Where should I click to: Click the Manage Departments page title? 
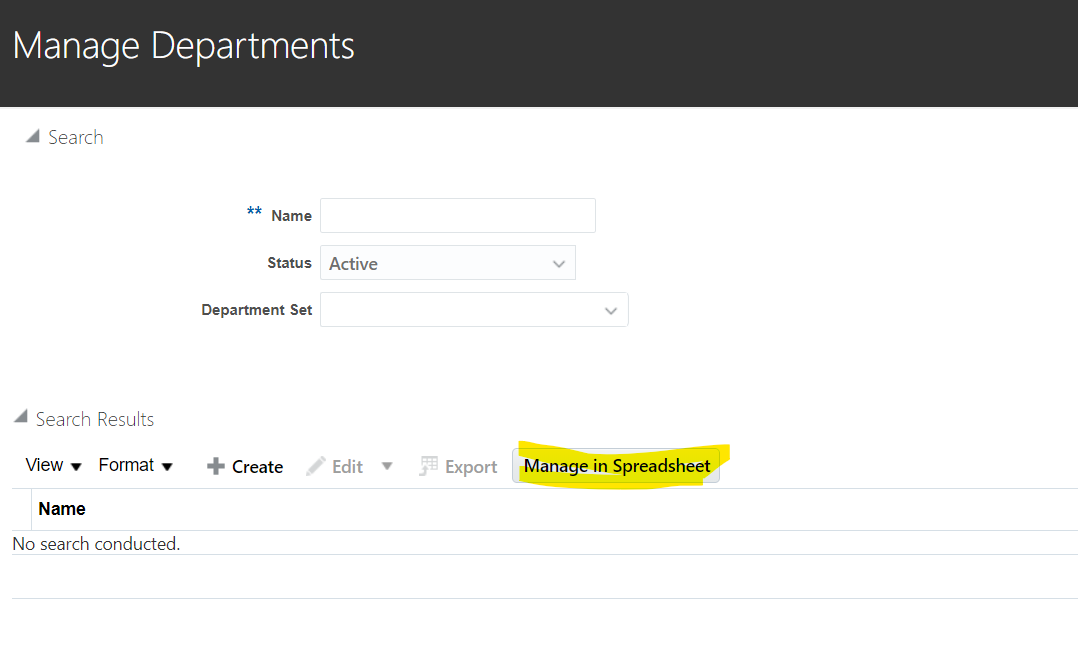[184, 46]
